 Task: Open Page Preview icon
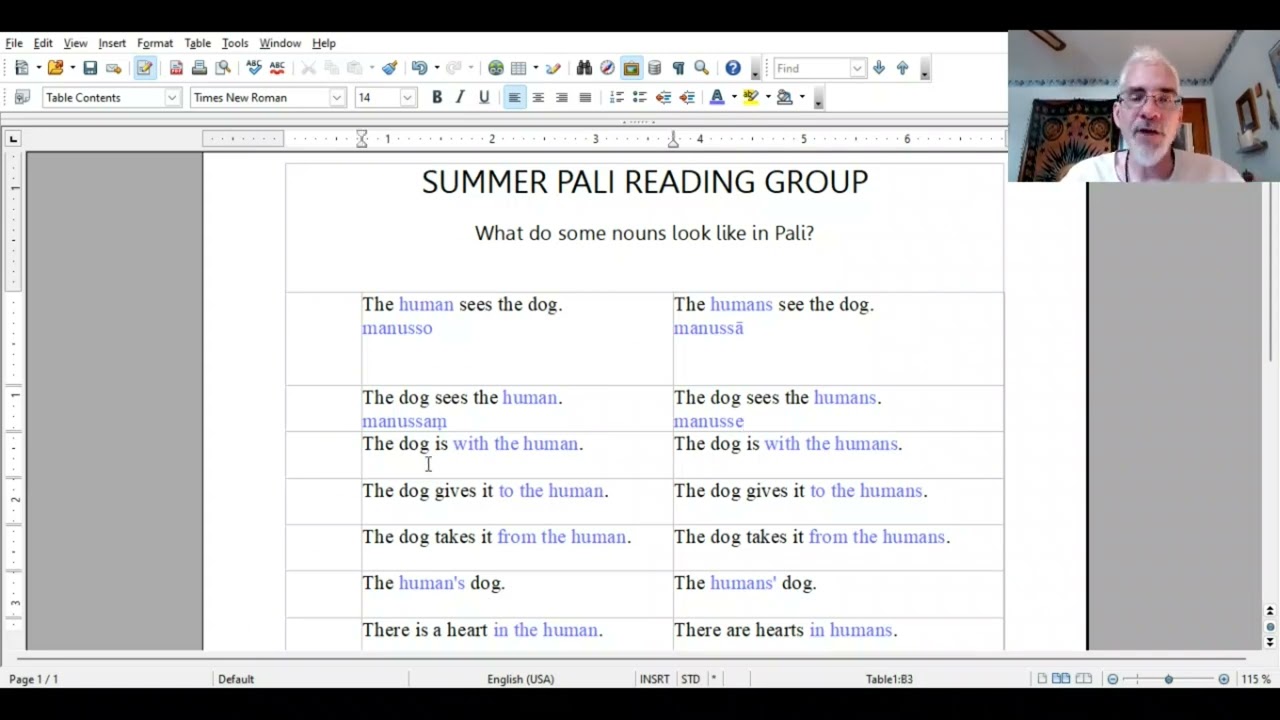tap(223, 68)
